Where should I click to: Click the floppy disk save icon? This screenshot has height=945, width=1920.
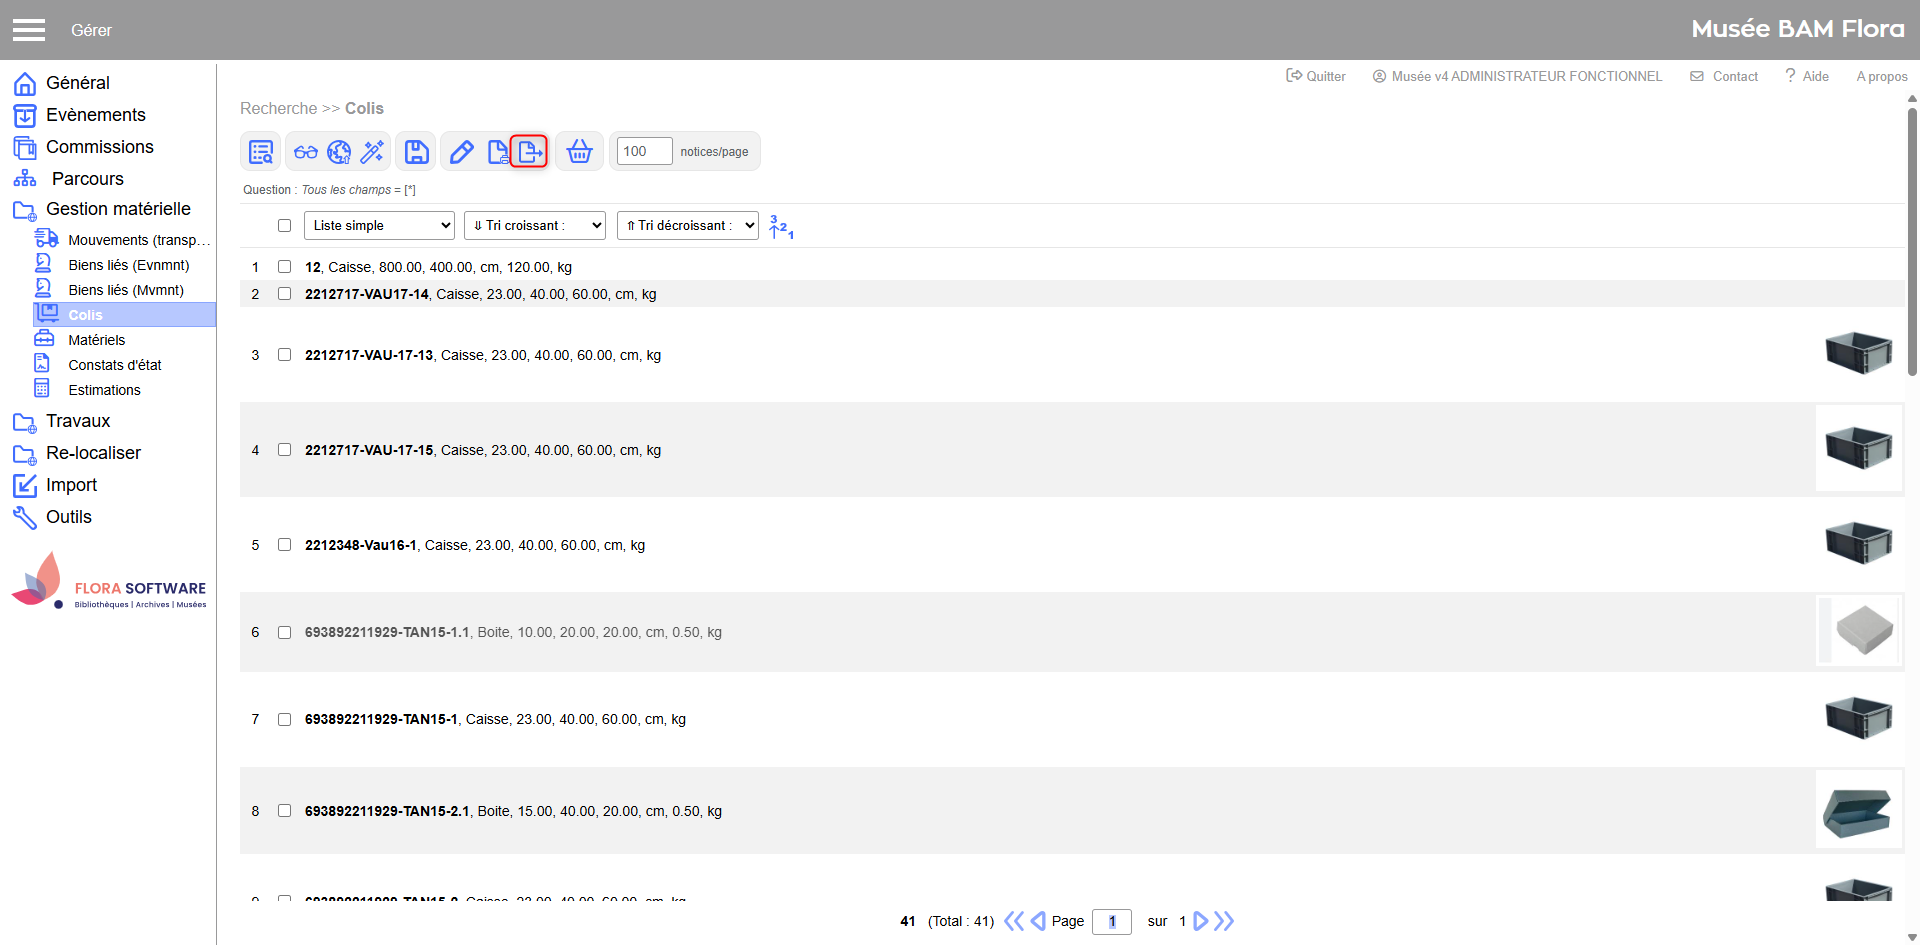pos(416,152)
